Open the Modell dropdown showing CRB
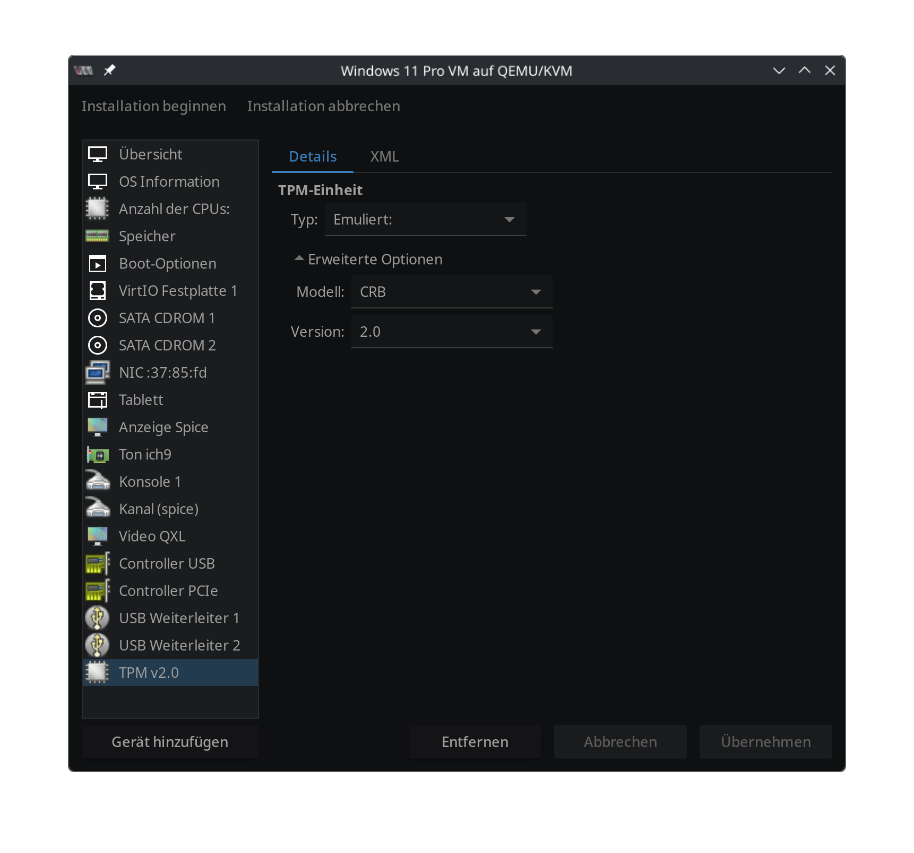The height and width of the screenshot is (853, 914). pyautogui.click(x=452, y=292)
